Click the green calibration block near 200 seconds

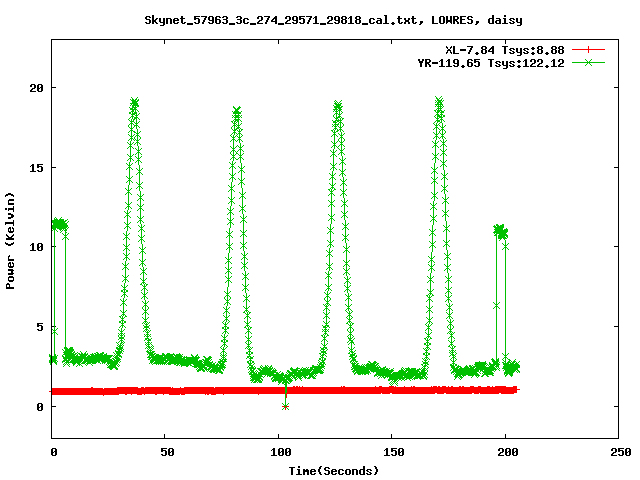(500, 231)
